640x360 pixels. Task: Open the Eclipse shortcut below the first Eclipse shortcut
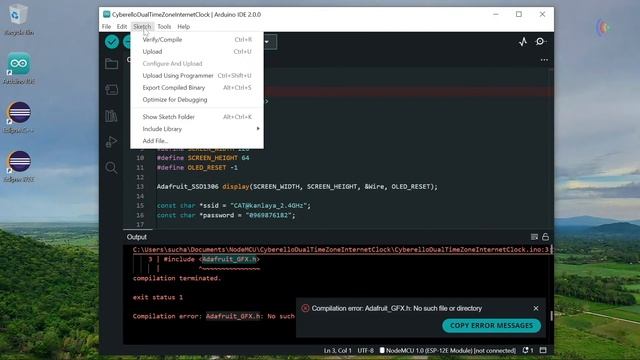[x=19, y=167]
